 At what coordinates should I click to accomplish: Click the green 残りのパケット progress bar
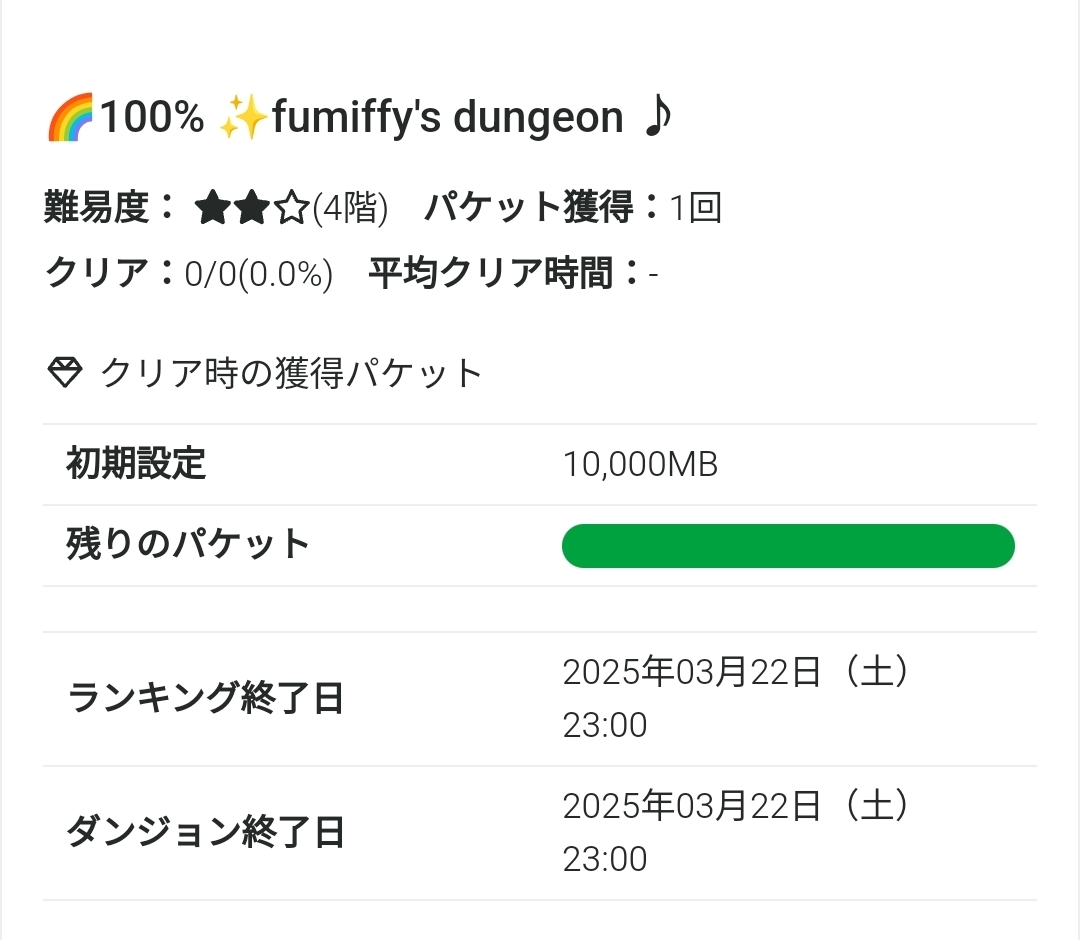pos(788,546)
